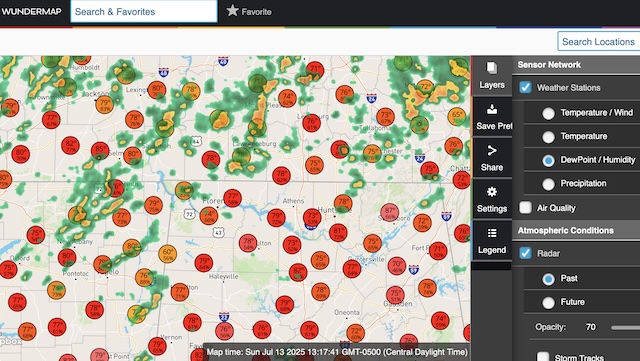This screenshot has width=640, height=361.
Task: Open Settings gear icon
Action: click(x=492, y=192)
